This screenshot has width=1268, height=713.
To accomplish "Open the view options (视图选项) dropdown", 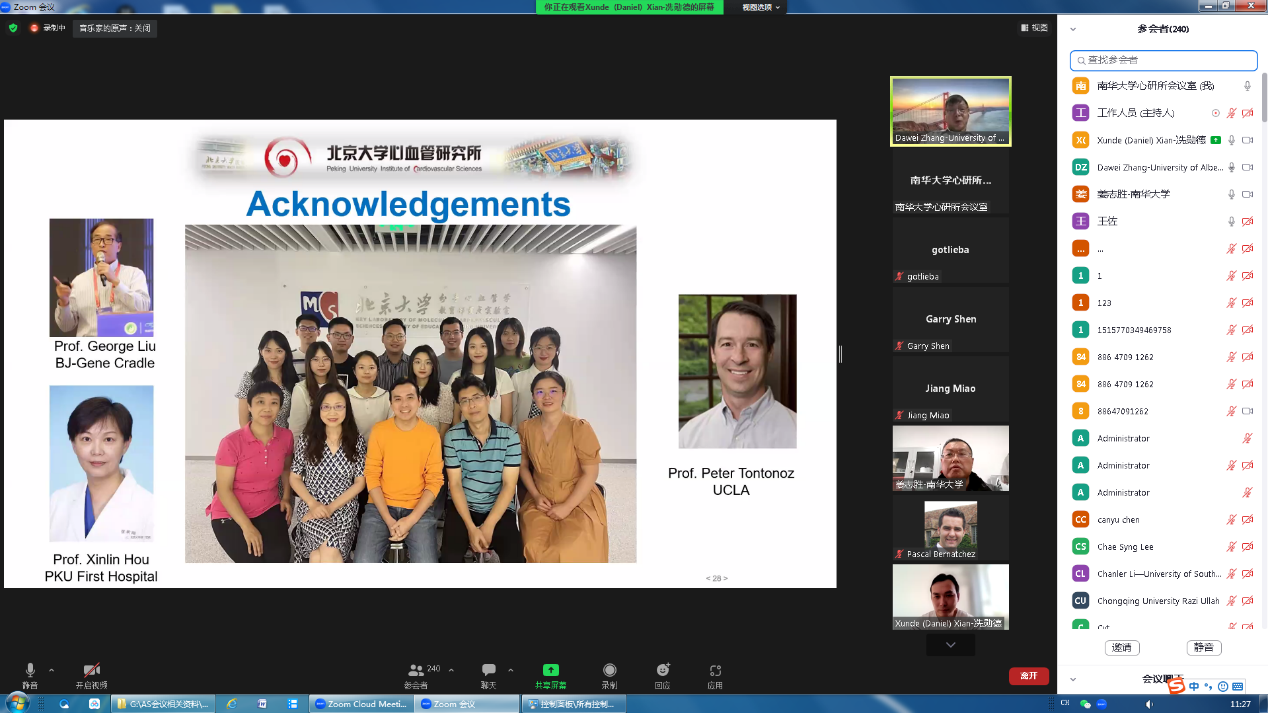I will pyautogui.click(x=760, y=7).
